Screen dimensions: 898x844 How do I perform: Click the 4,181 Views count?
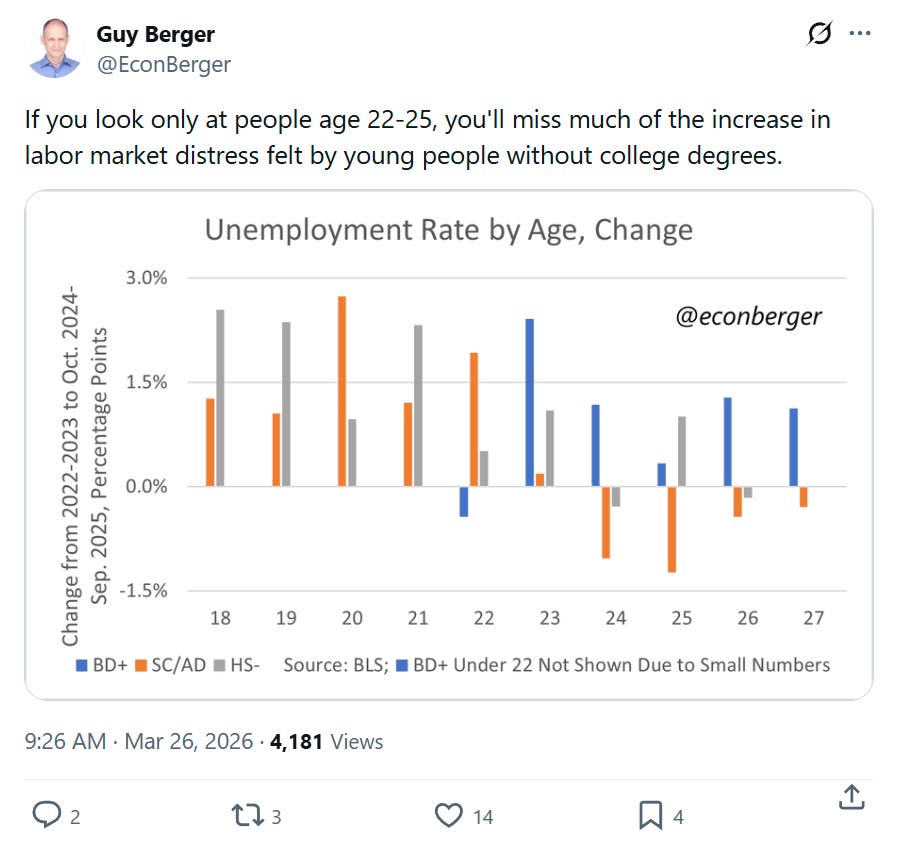click(326, 742)
